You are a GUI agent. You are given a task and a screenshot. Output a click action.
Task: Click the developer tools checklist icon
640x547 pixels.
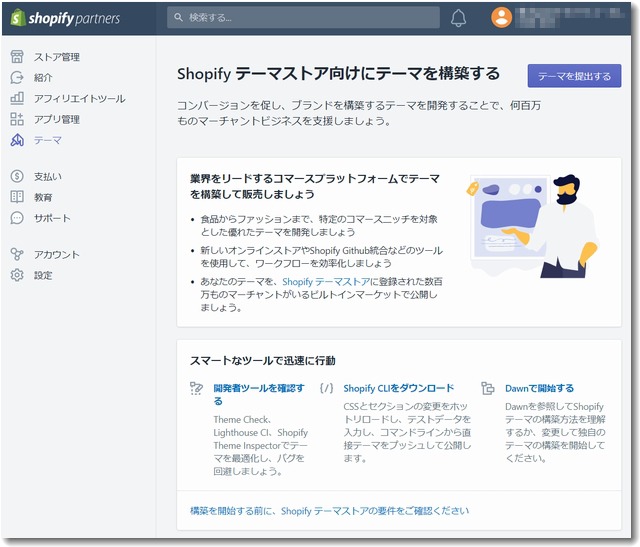[196, 388]
